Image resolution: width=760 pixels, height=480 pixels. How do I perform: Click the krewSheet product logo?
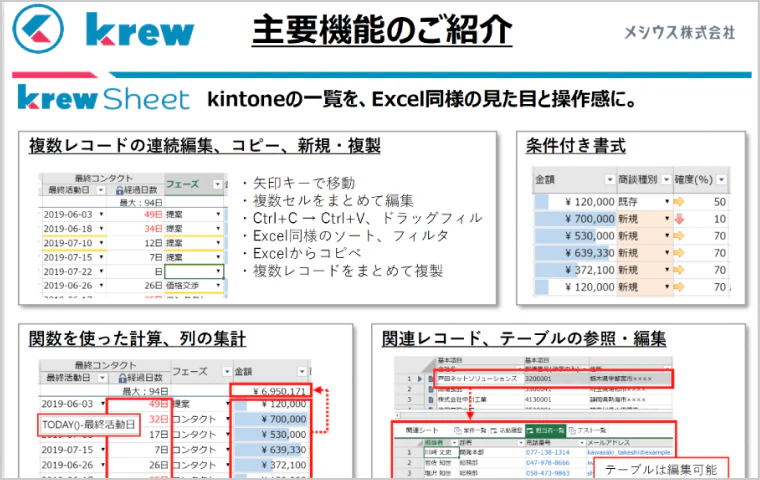coord(103,98)
